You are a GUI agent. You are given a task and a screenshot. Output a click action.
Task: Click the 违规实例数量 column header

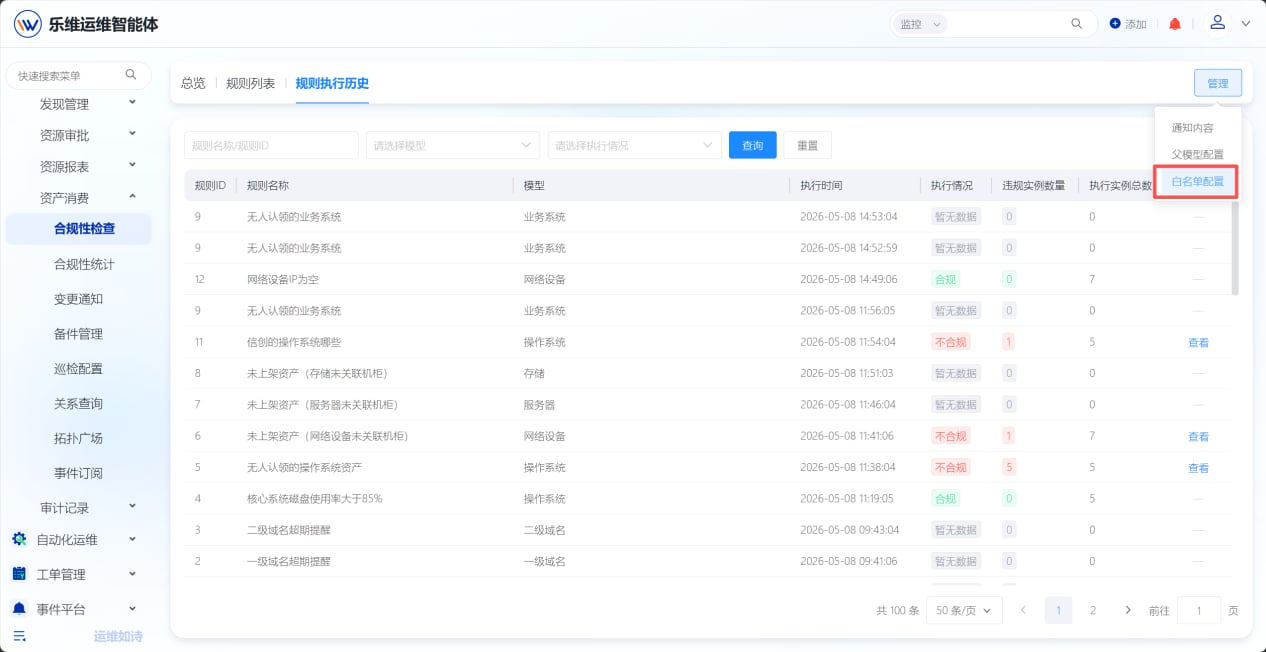1034,185
